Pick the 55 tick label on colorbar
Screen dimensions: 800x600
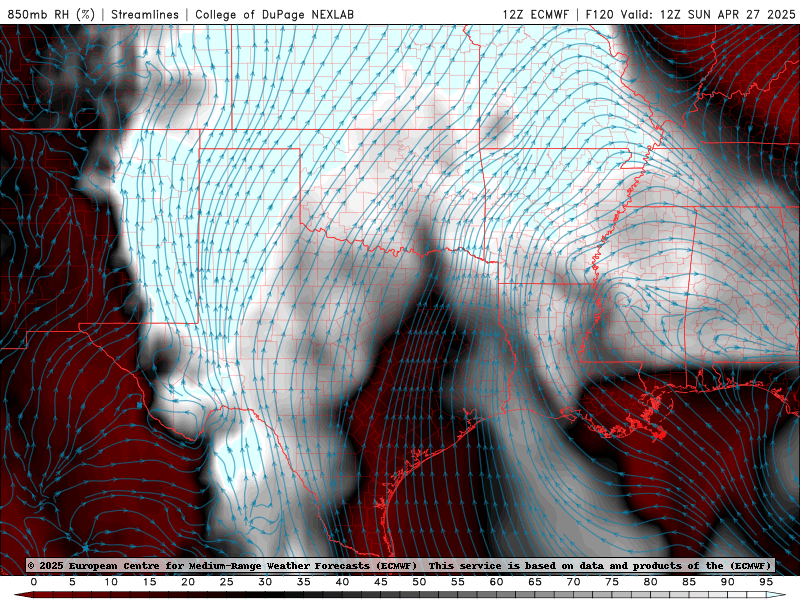pyautogui.click(x=458, y=582)
